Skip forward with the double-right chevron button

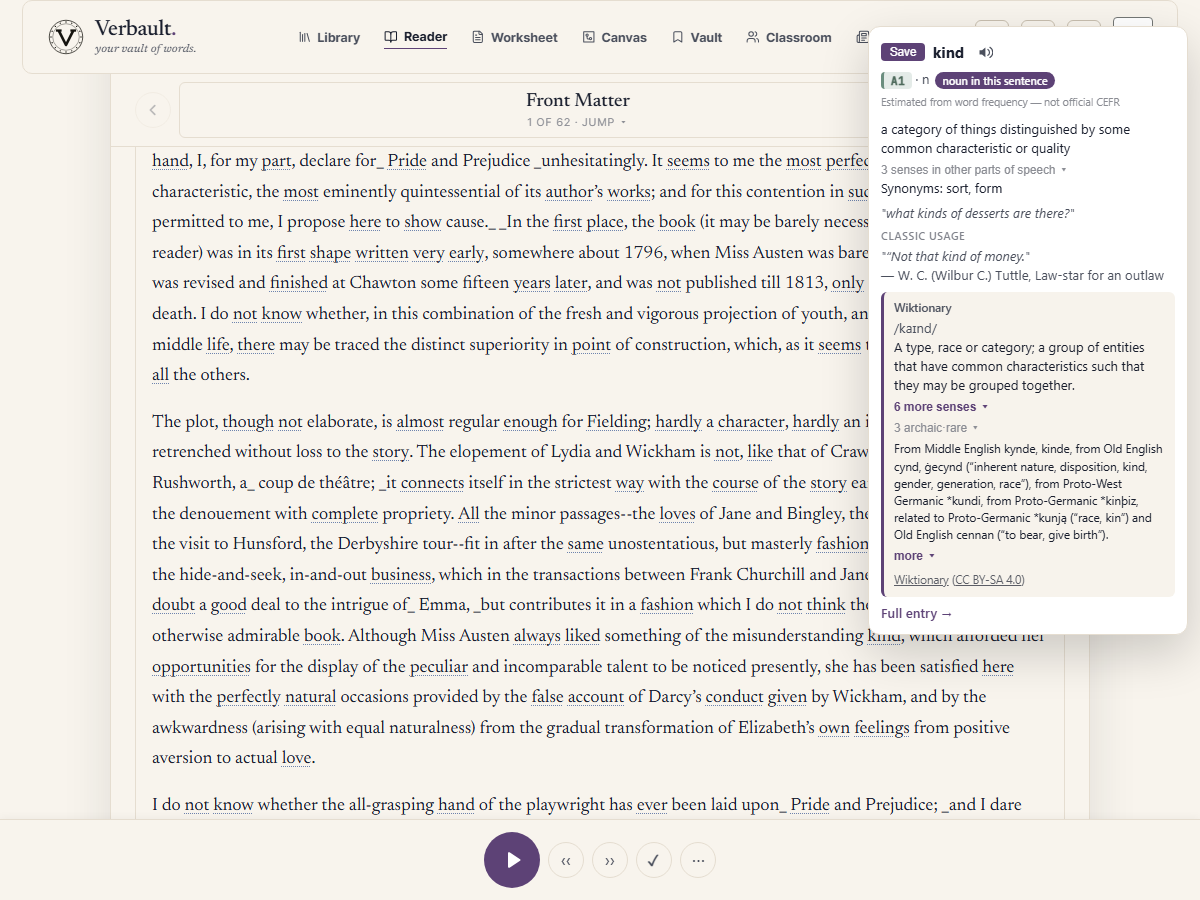click(610, 860)
